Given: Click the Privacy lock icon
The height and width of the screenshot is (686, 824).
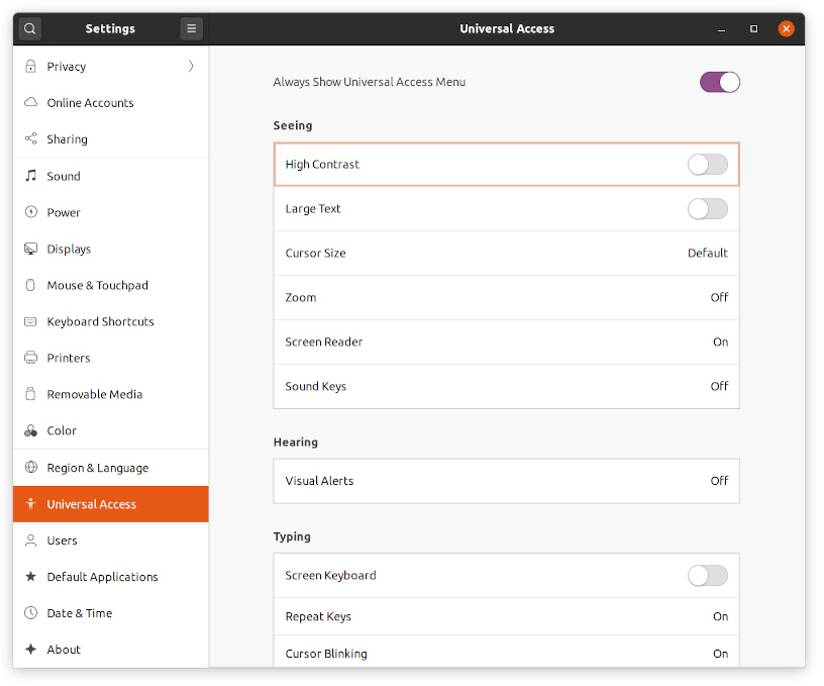Looking at the screenshot, I should [x=31, y=66].
